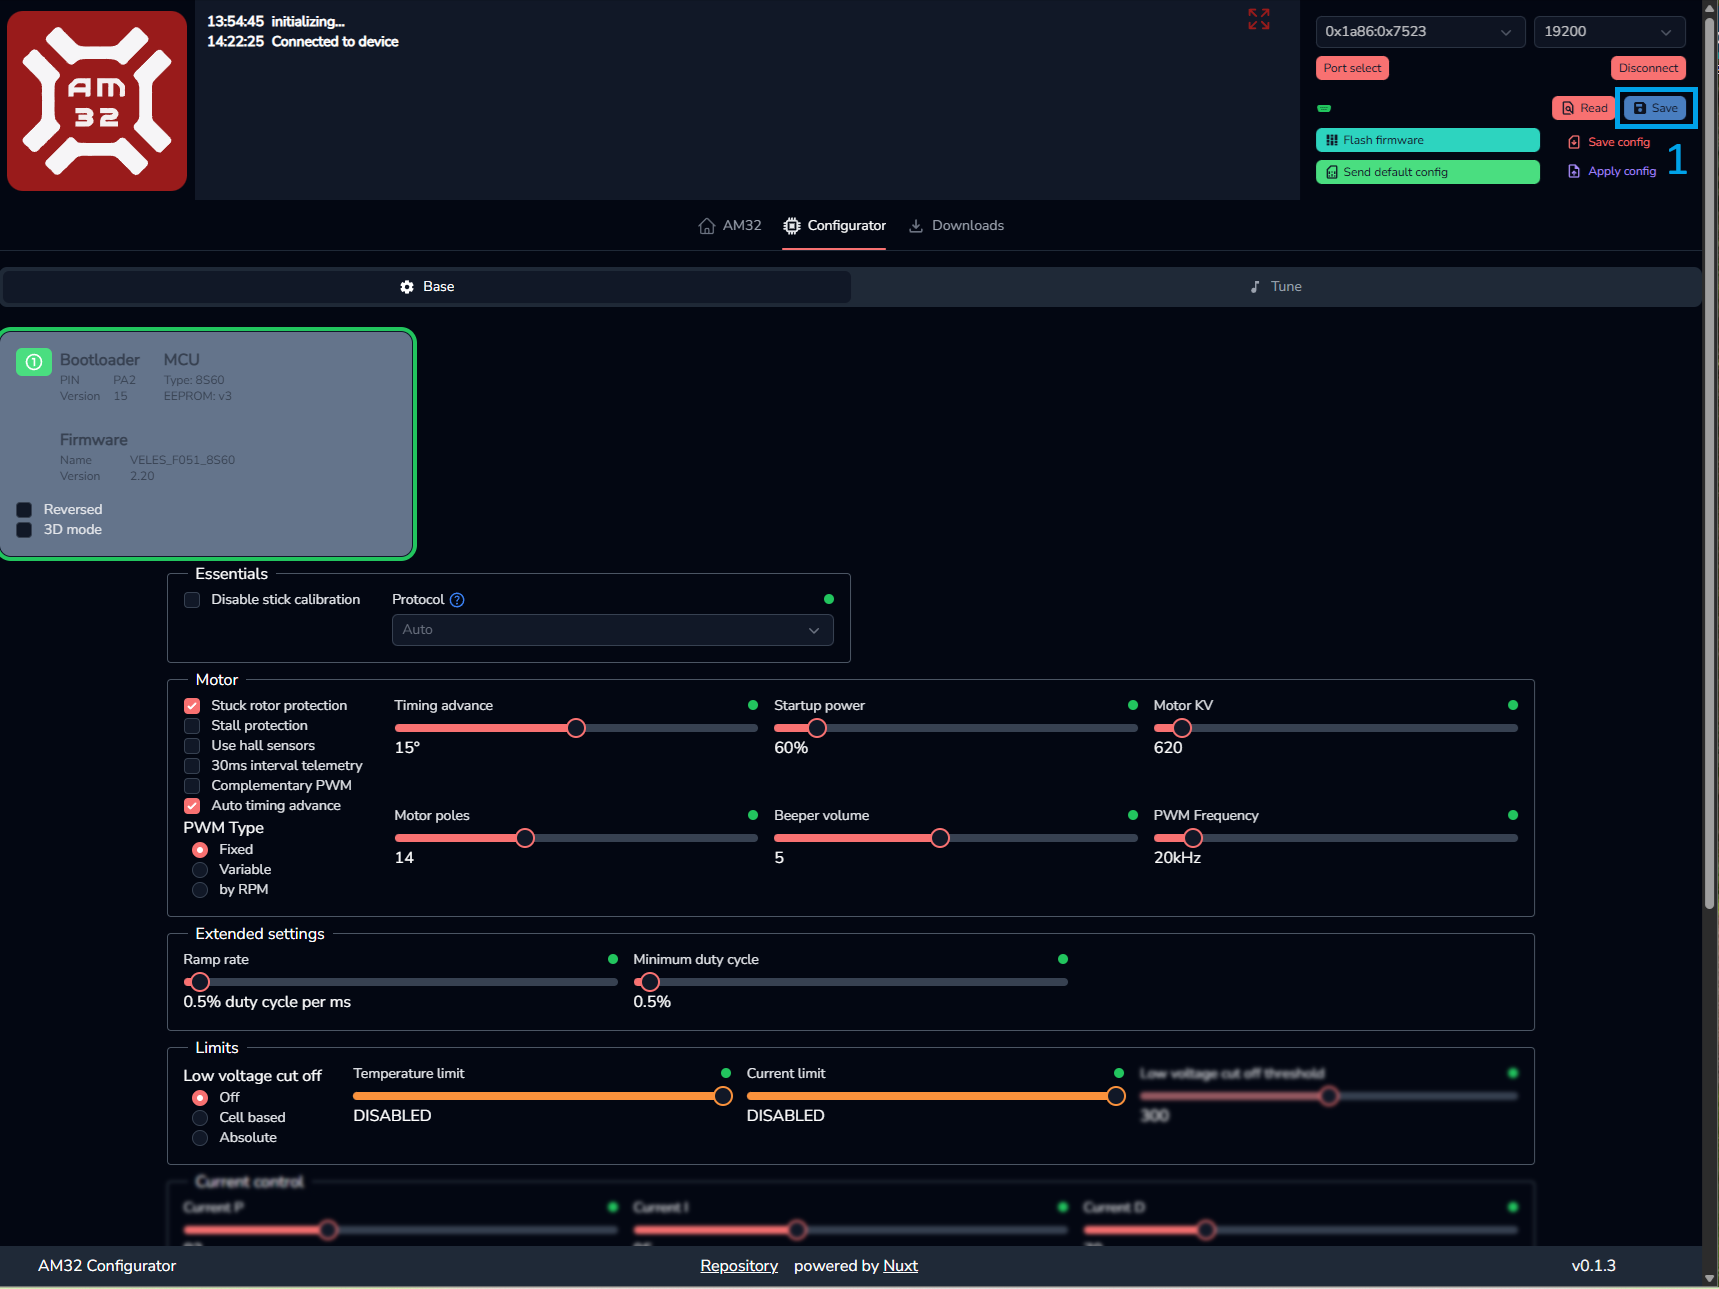
Task: Enable Disable stick calibration checkbox
Action: point(192,600)
